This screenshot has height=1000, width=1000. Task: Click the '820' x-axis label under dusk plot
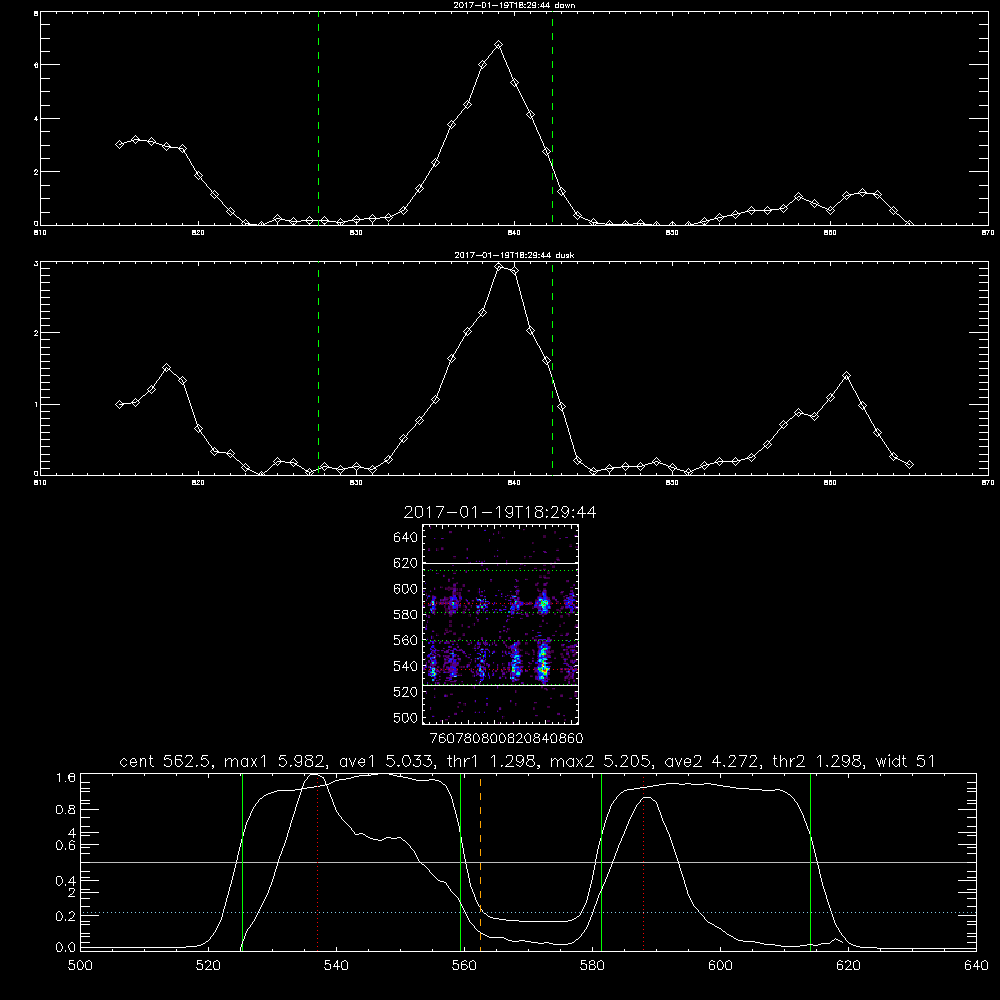click(198, 483)
